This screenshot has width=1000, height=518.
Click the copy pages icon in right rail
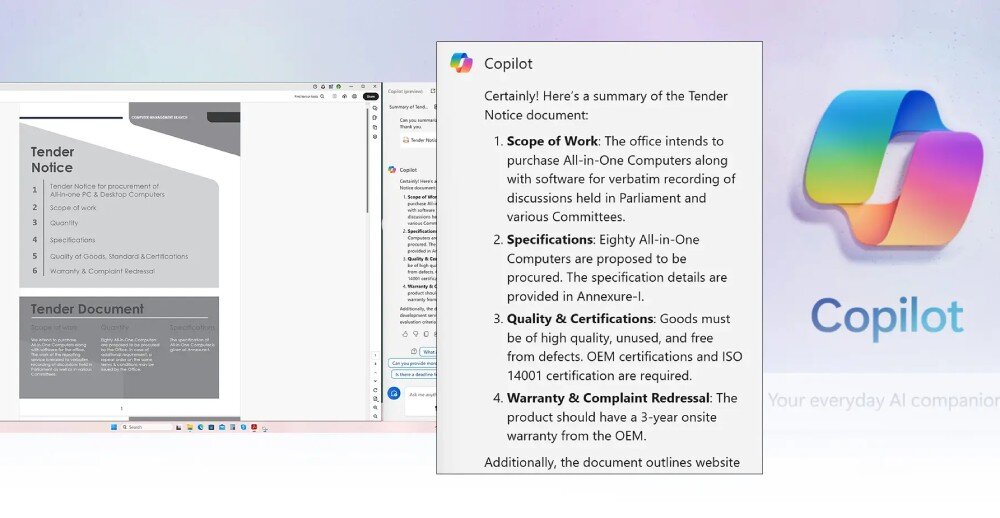(374, 127)
